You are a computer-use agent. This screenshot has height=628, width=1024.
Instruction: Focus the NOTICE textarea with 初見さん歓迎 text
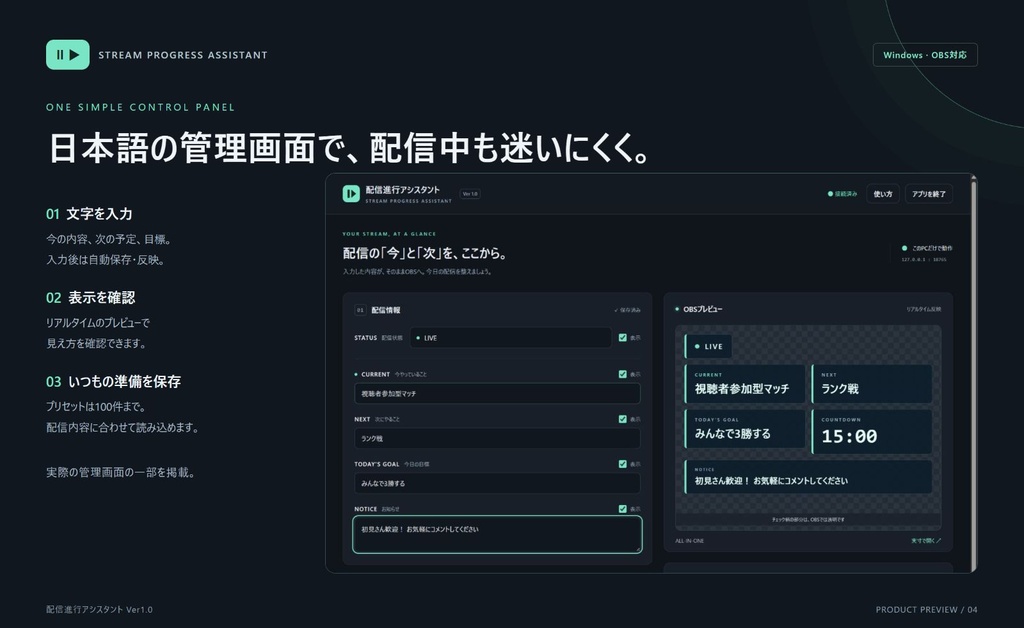coord(497,535)
